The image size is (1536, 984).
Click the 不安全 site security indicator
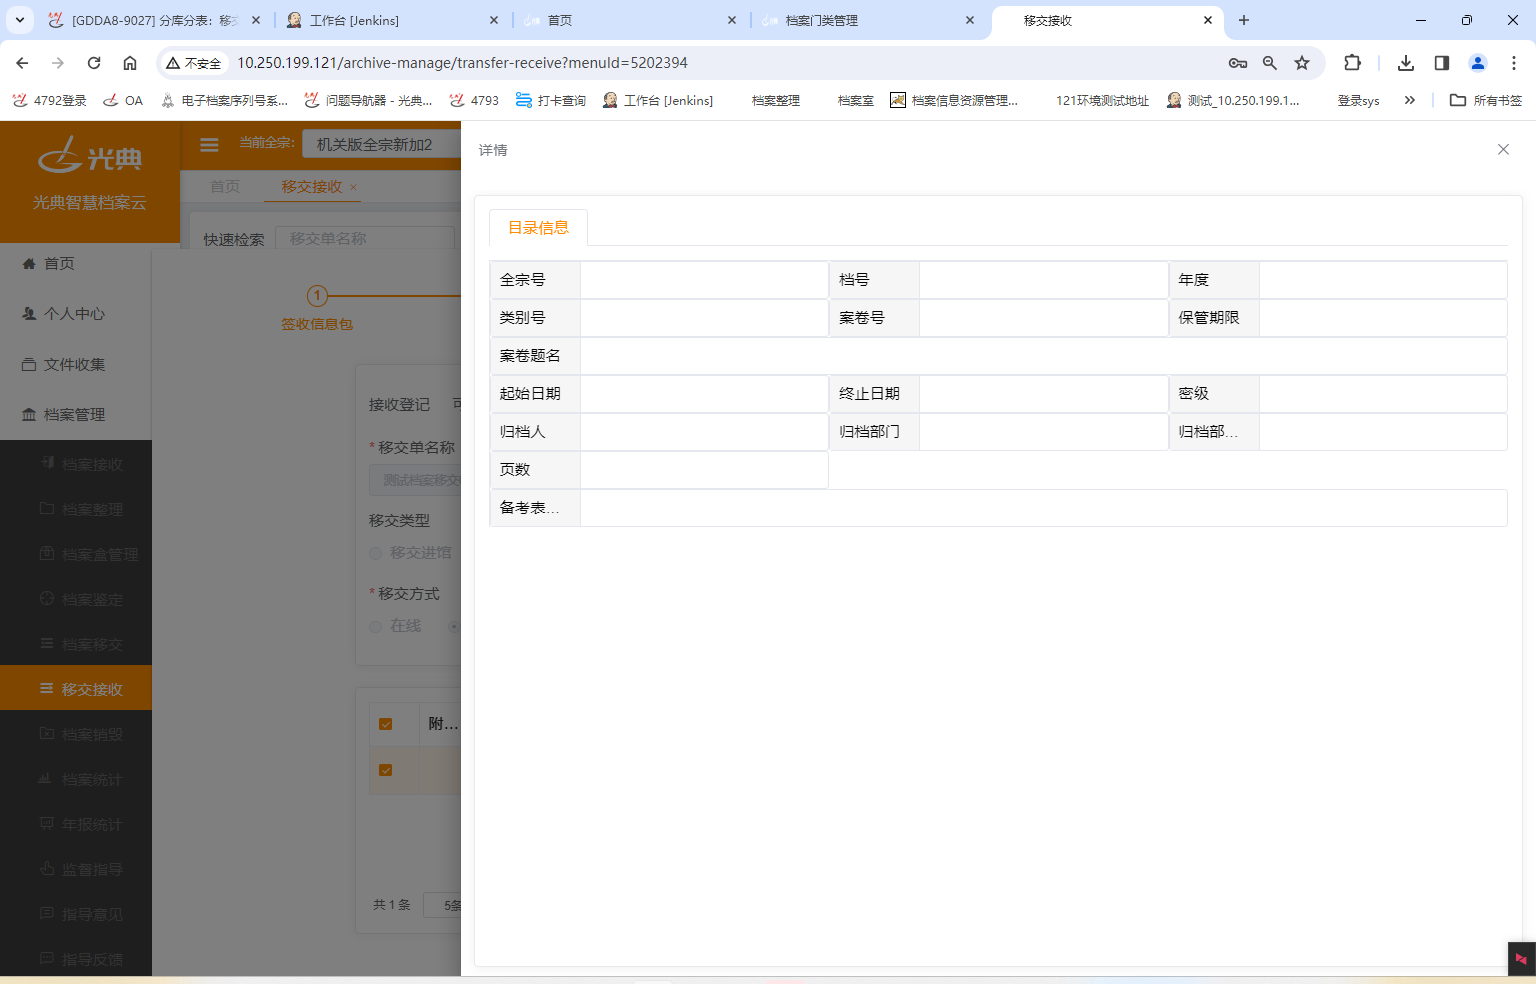(194, 63)
